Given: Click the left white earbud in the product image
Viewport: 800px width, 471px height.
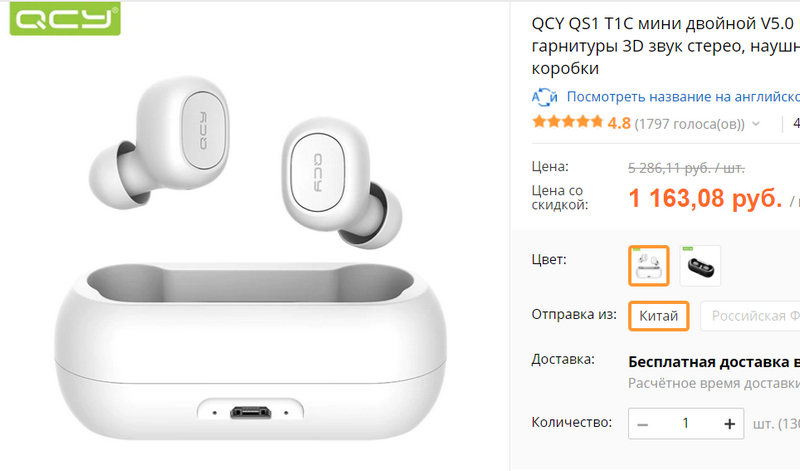Looking at the screenshot, I should click(x=160, y=142).
